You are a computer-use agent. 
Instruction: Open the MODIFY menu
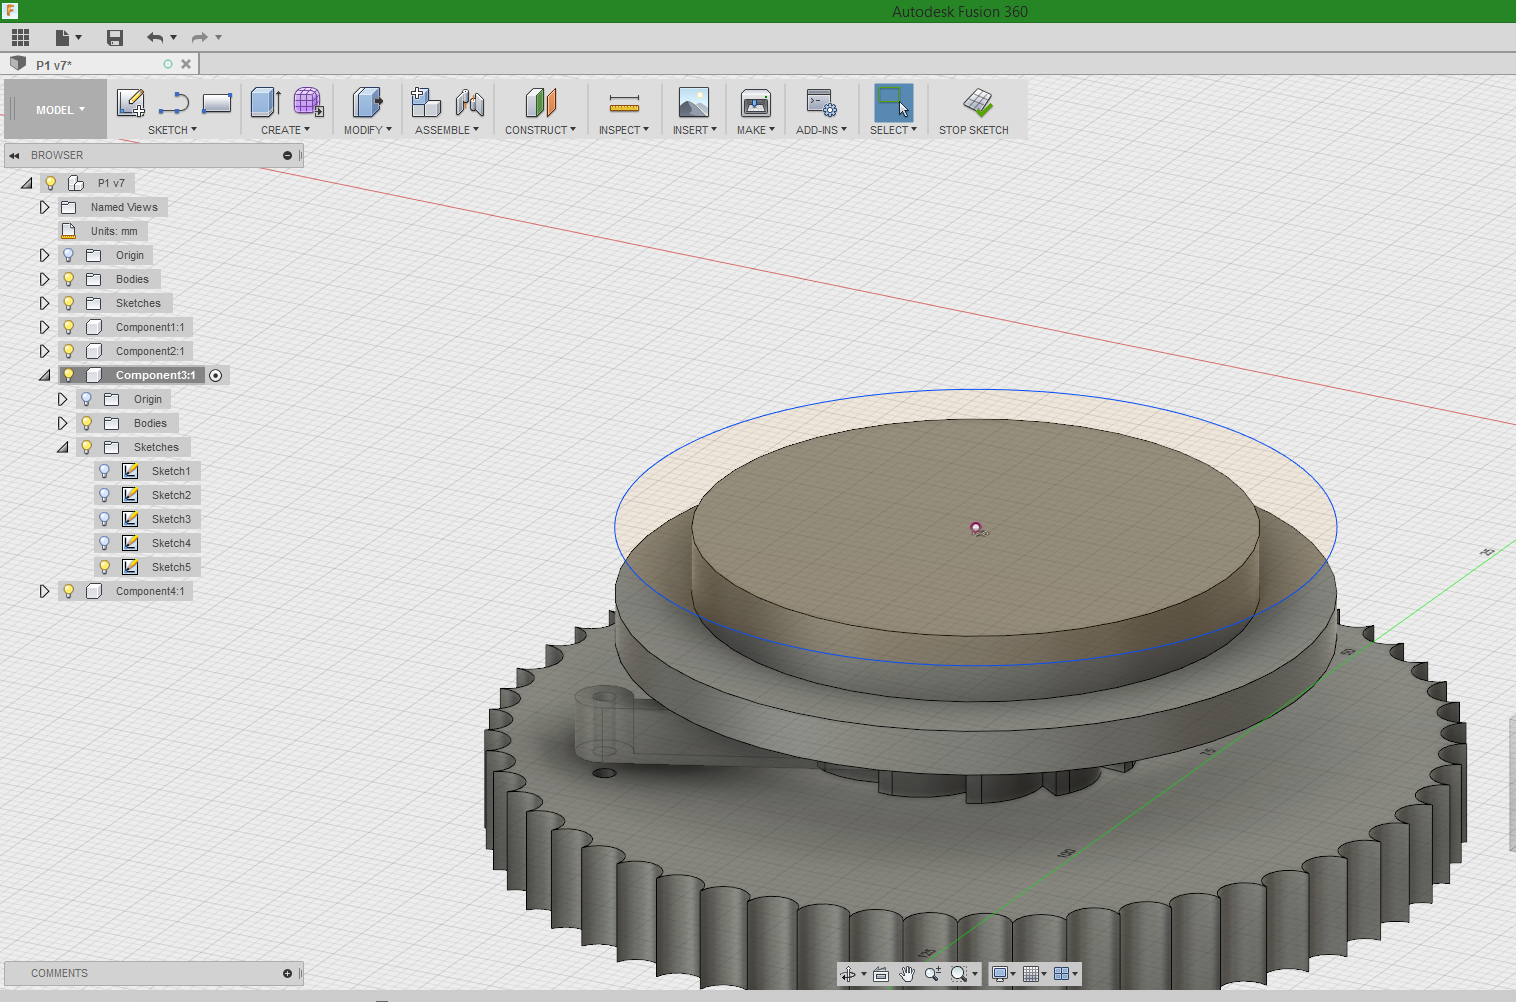point(367,130)
